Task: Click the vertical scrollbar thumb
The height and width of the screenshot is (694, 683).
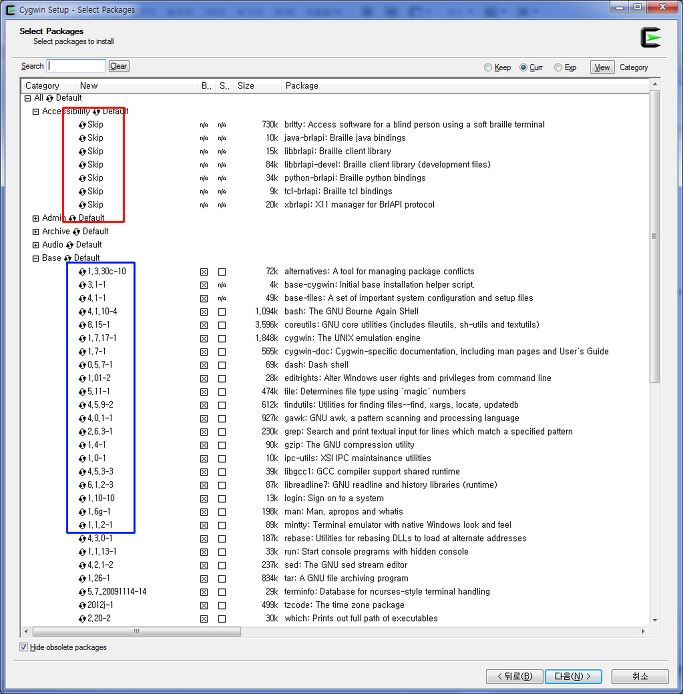Action: pyautogui.click(x=655, y=237)
